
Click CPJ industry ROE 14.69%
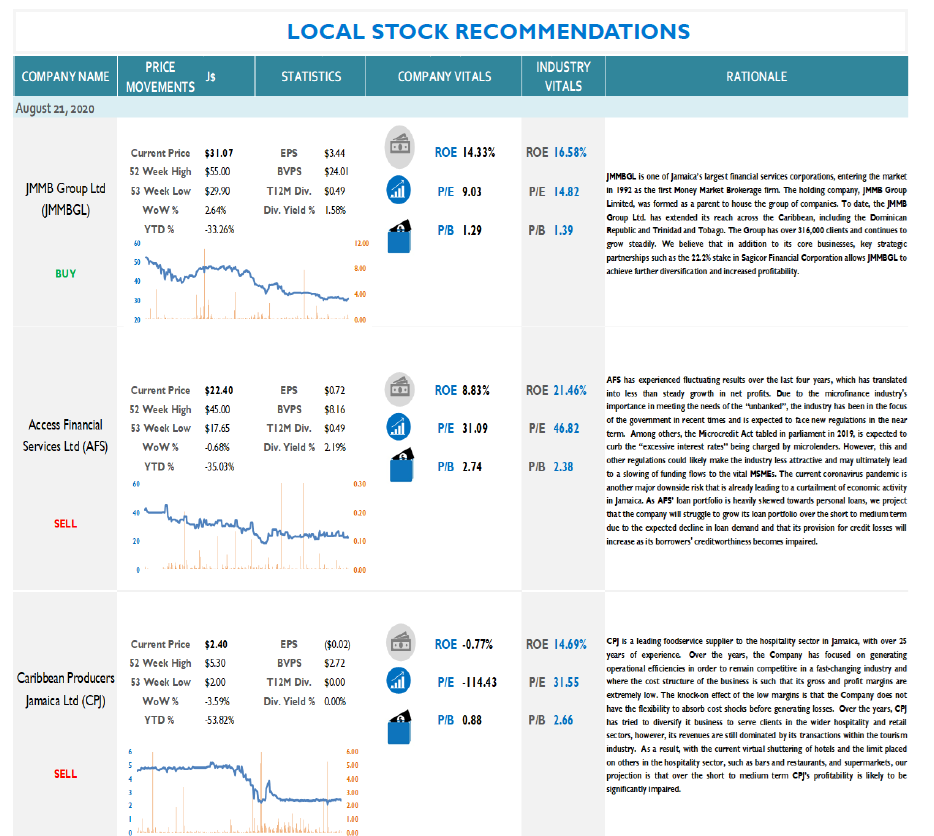[570, 645]
